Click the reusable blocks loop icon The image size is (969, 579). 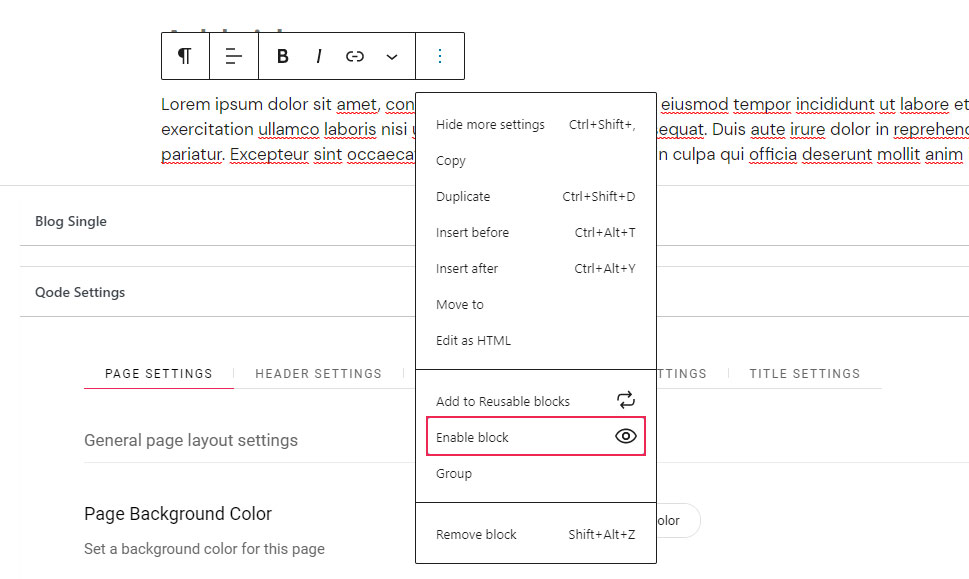625,400
